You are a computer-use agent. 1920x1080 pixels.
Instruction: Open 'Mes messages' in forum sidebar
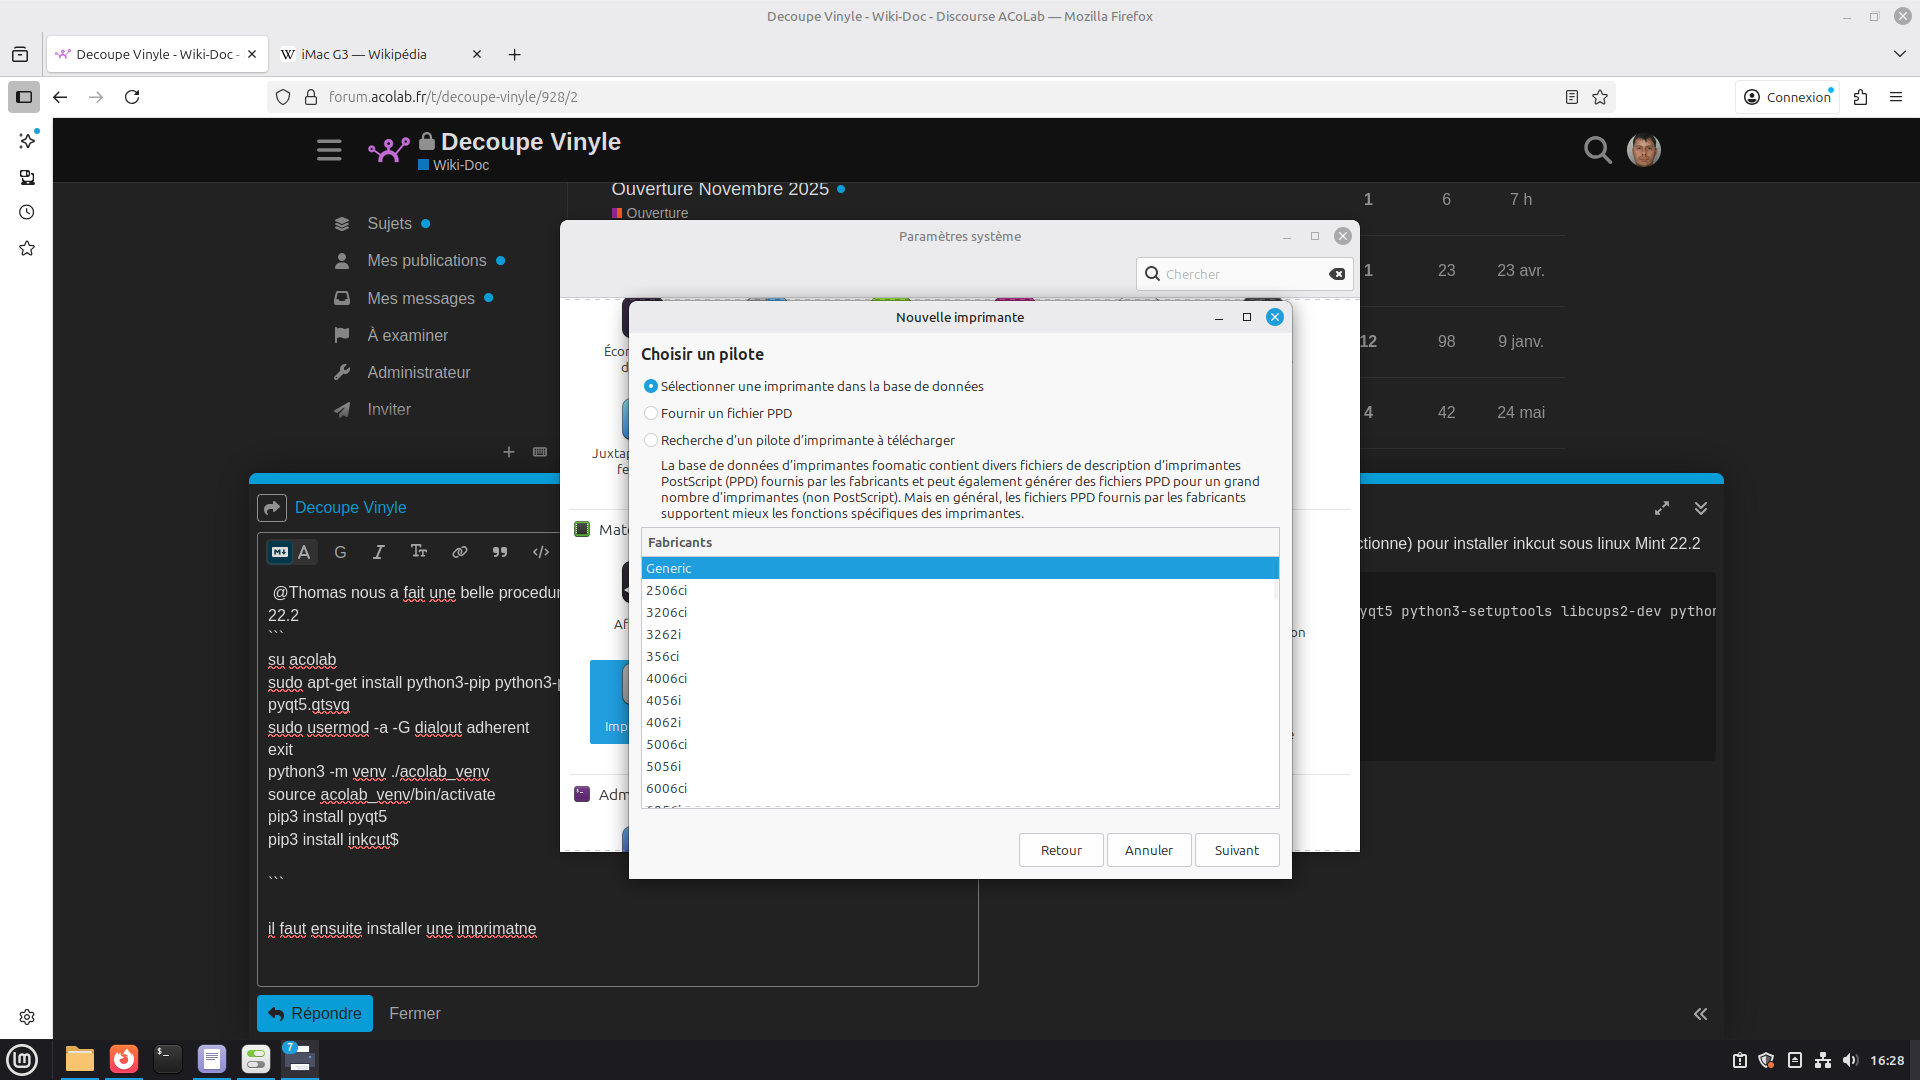tap(420, 298)
